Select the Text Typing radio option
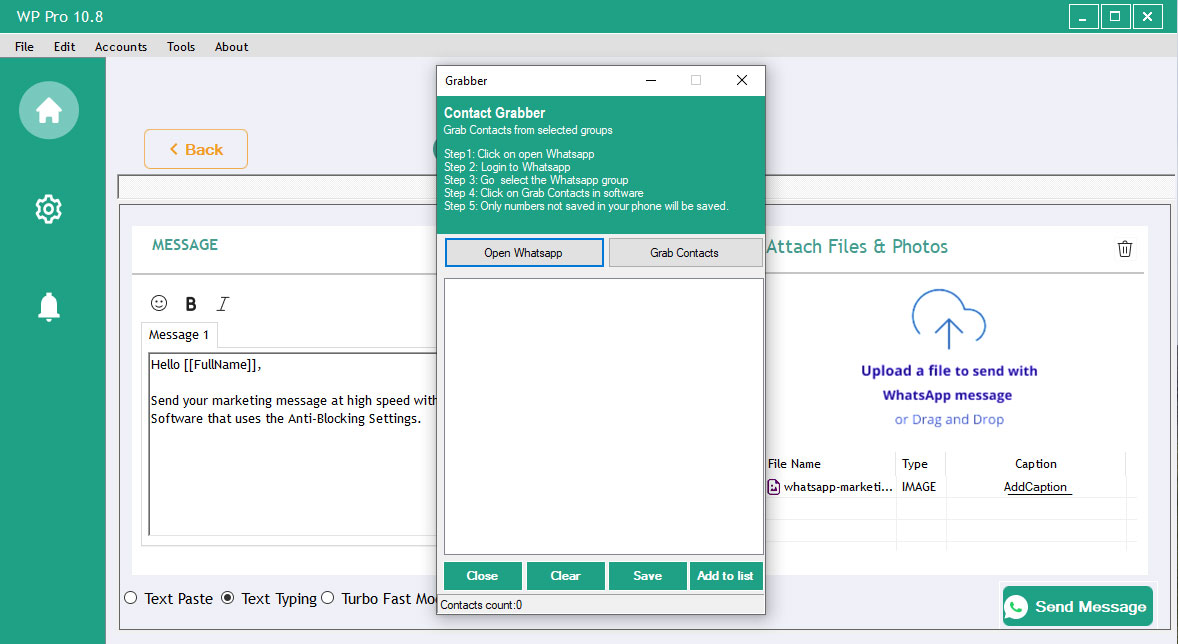 pyautogui.click(x=228, y=598)
